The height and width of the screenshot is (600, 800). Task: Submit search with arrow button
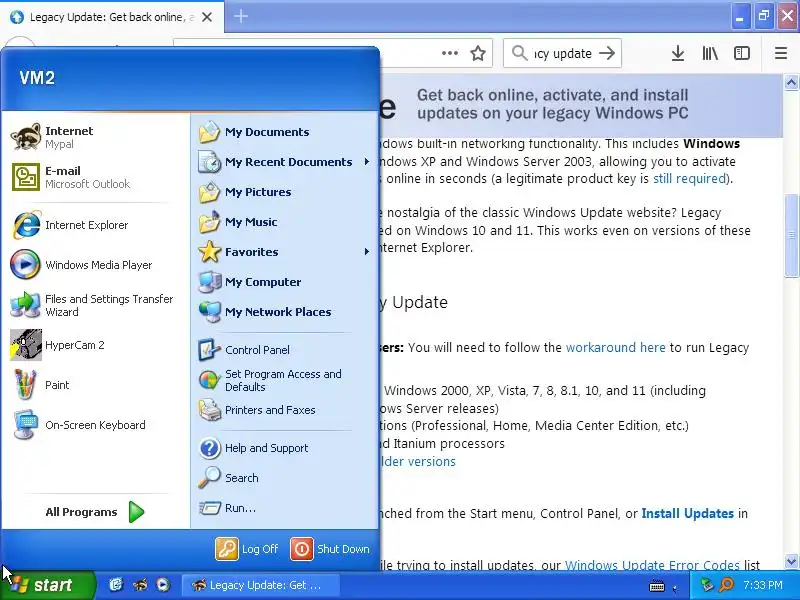607,53
